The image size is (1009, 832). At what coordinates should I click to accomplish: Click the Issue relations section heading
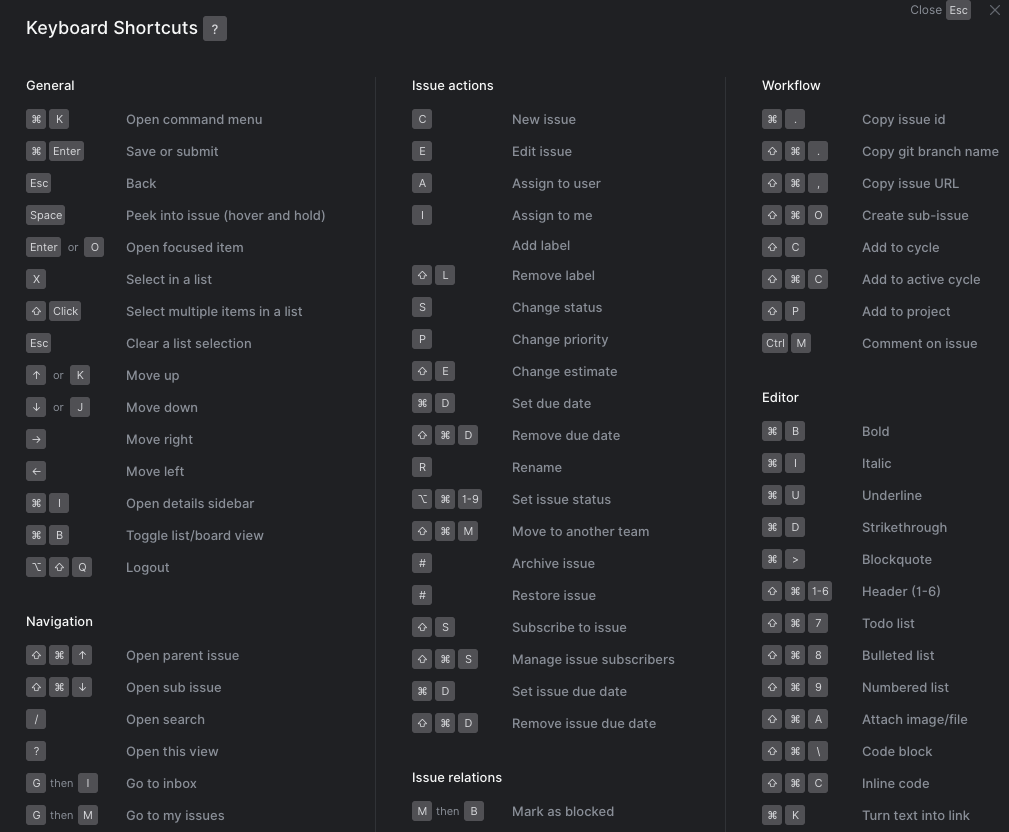pyautogui.click(x=457, y=777)
